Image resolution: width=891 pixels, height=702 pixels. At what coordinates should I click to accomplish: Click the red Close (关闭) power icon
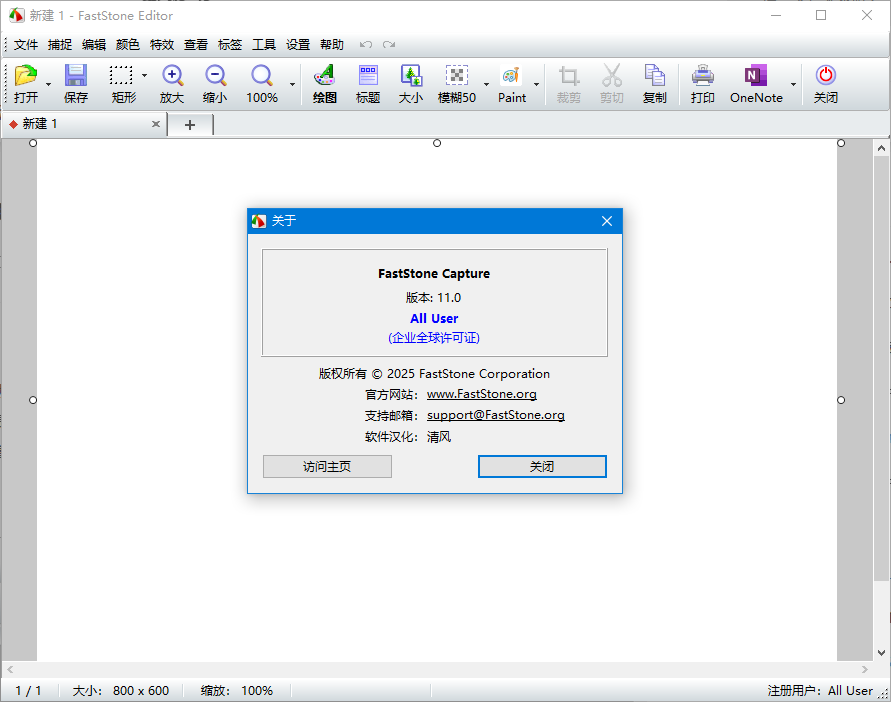(826, 76)
